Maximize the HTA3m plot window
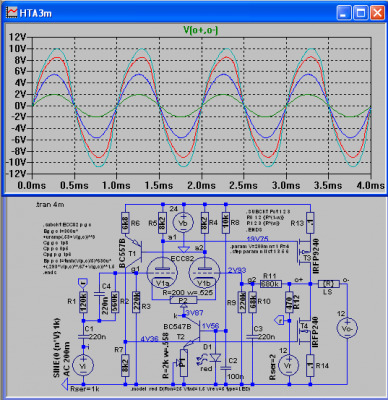 coord(361,13)
